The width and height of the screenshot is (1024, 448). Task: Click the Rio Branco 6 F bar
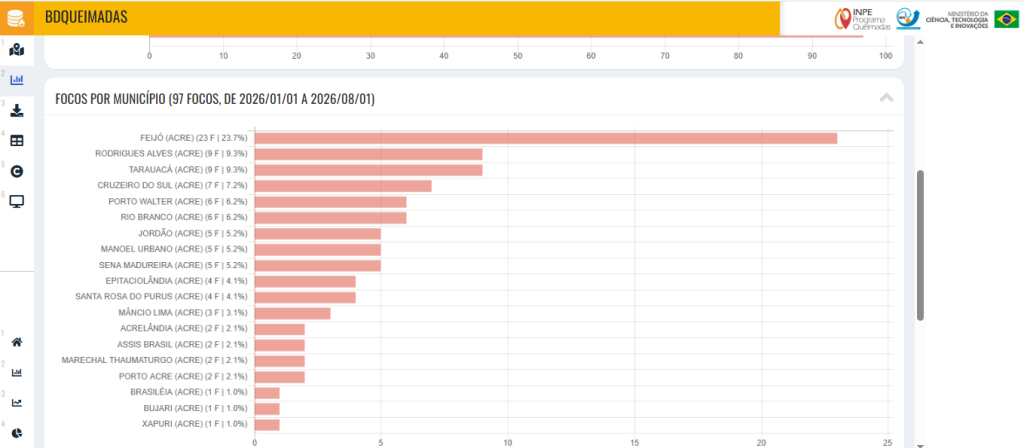[330, 217]
